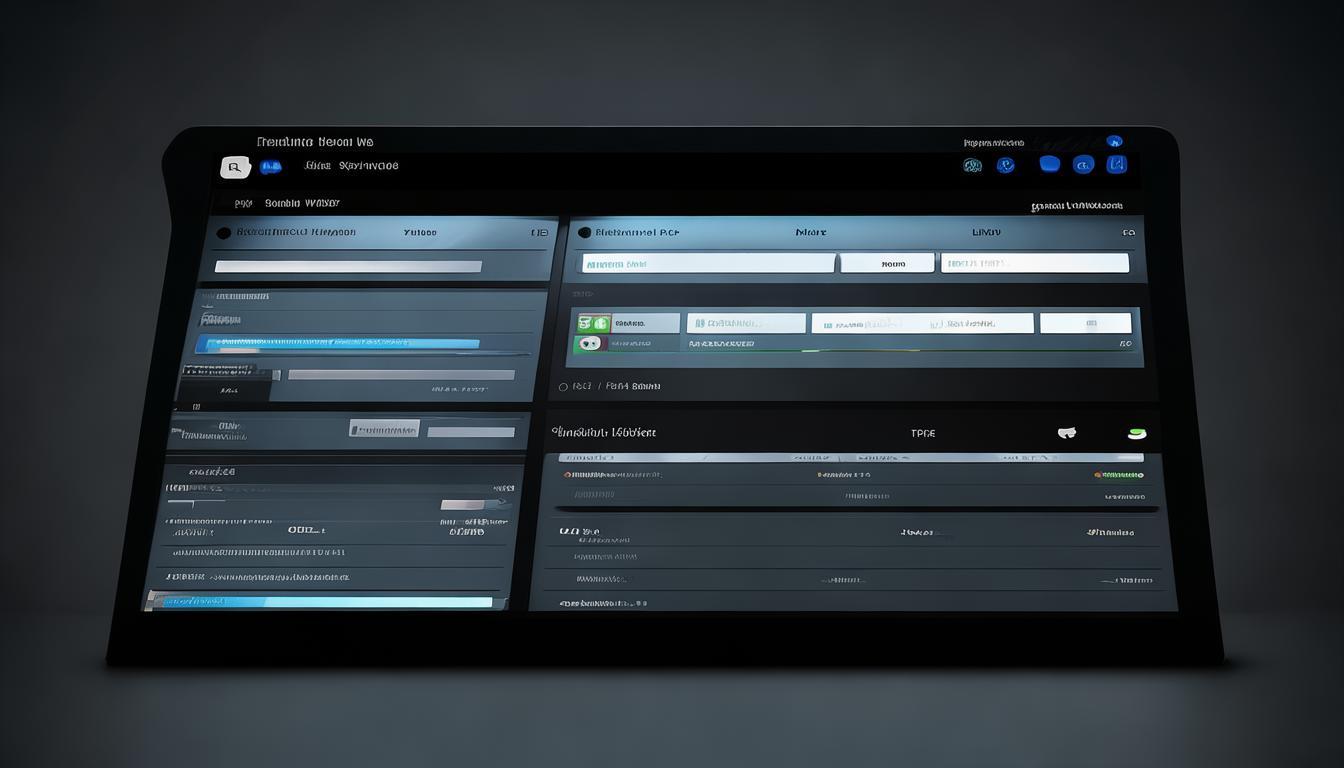Click the blue icon beside the search icon
The image size is (1344, 768).
[270, 167]
